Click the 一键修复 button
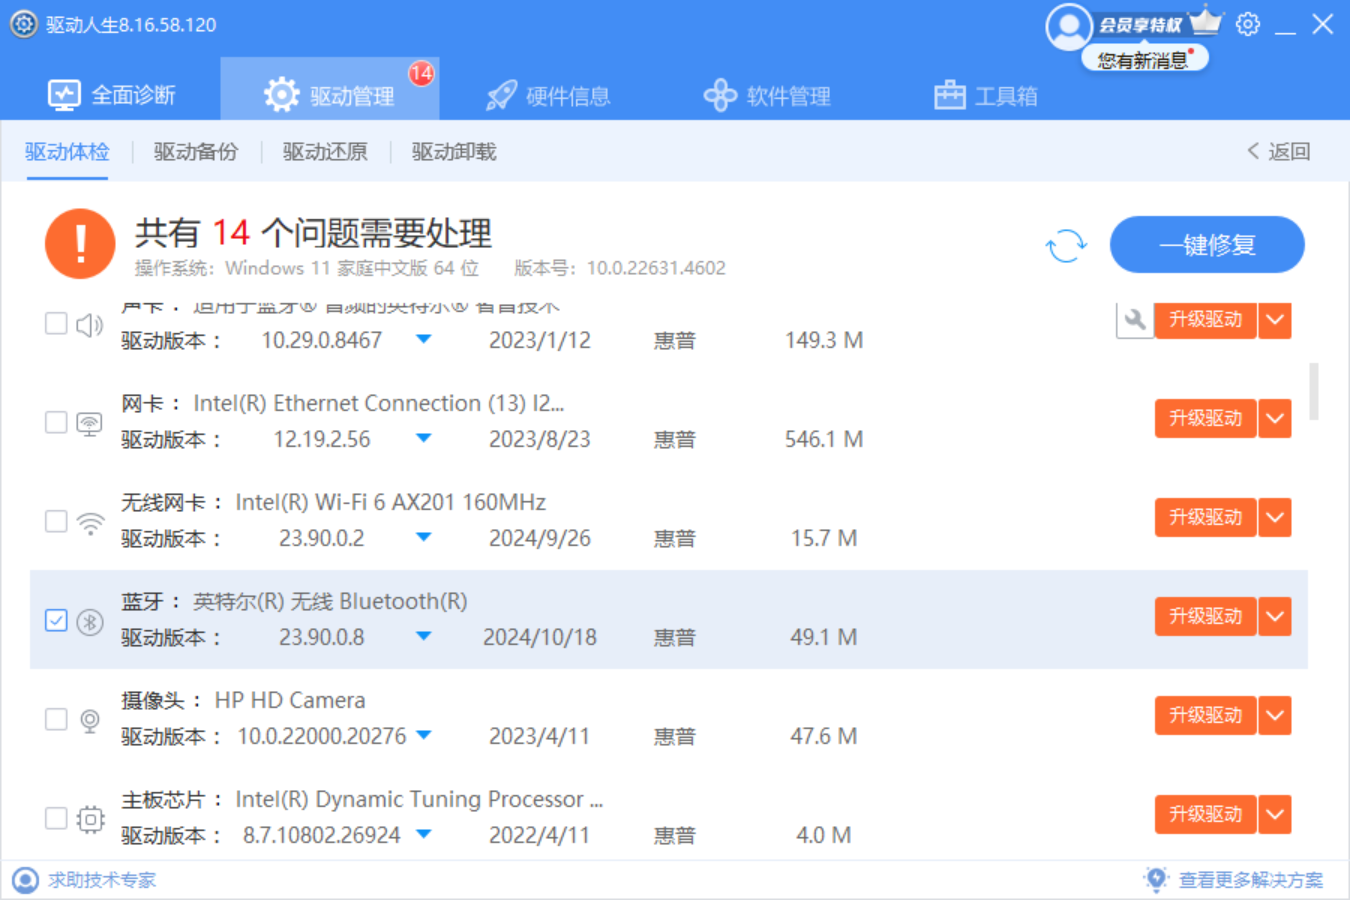Screen dimensions: 1350x900 coord(1207,245)
